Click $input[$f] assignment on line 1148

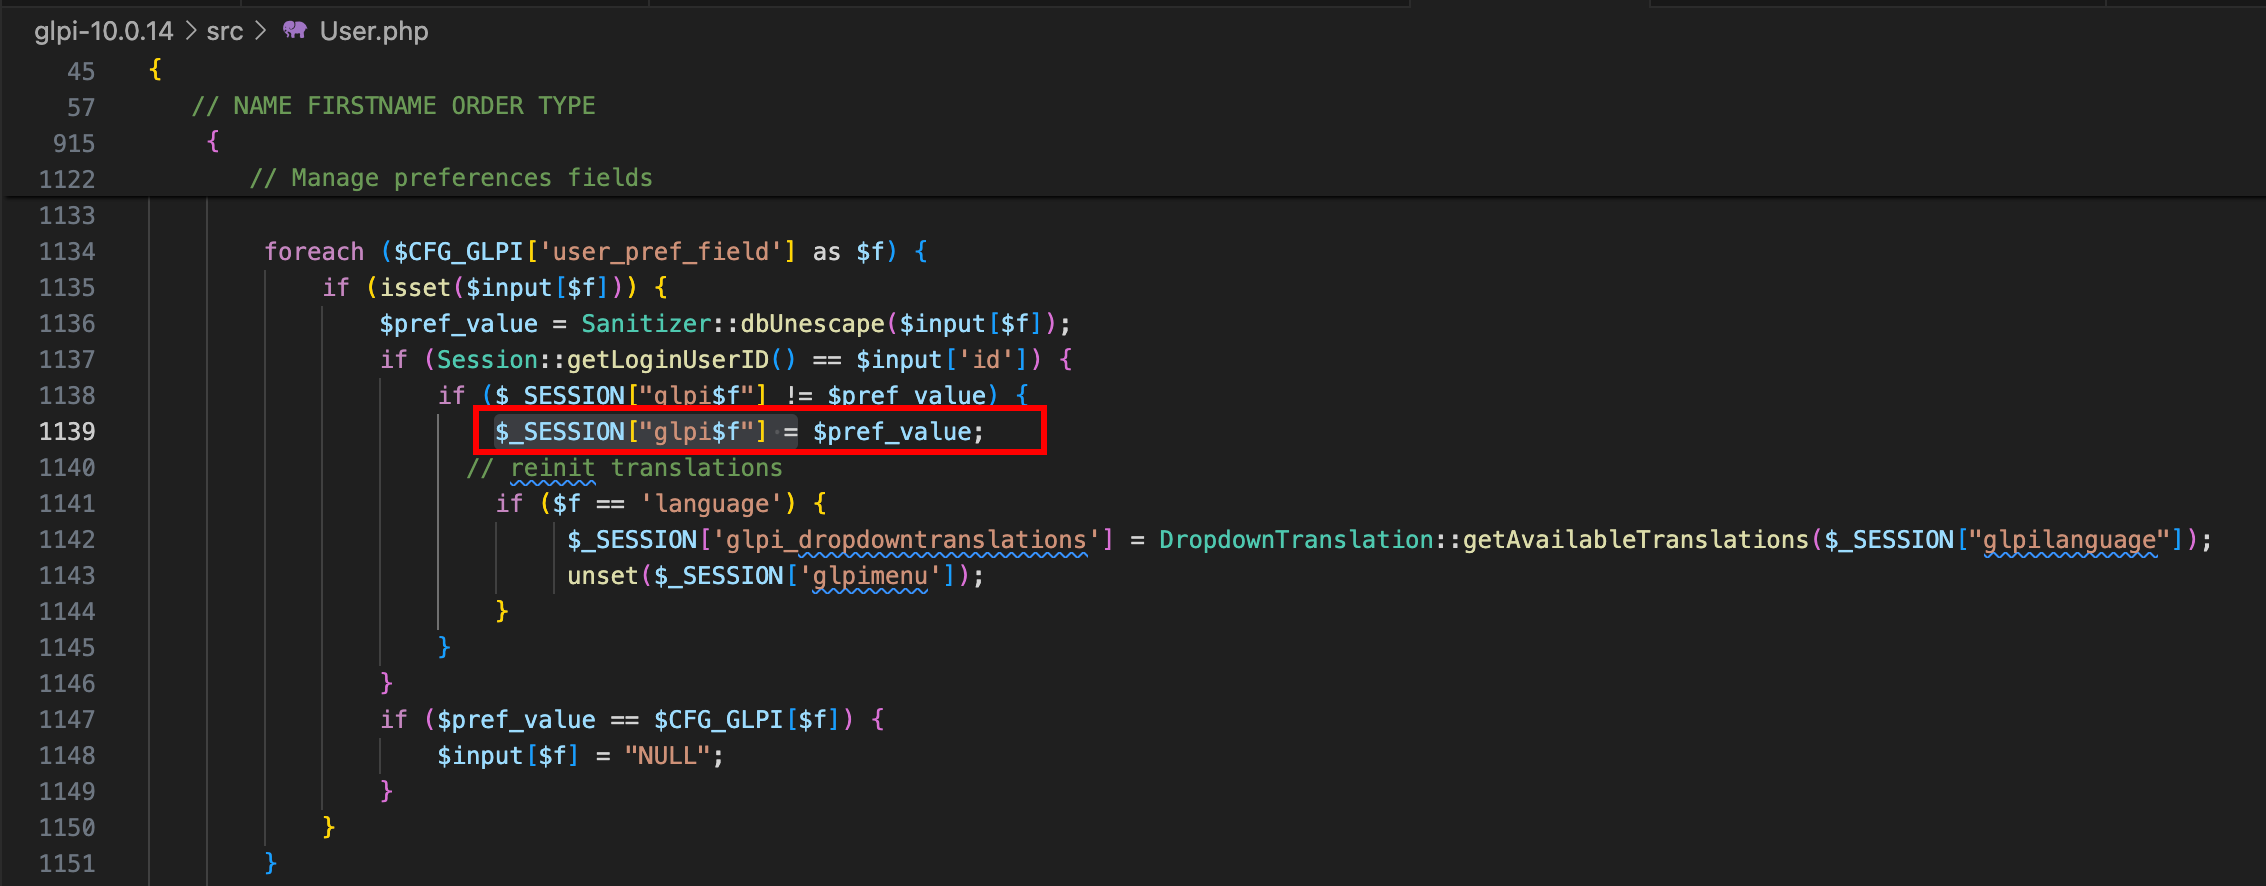coord(508,755)
